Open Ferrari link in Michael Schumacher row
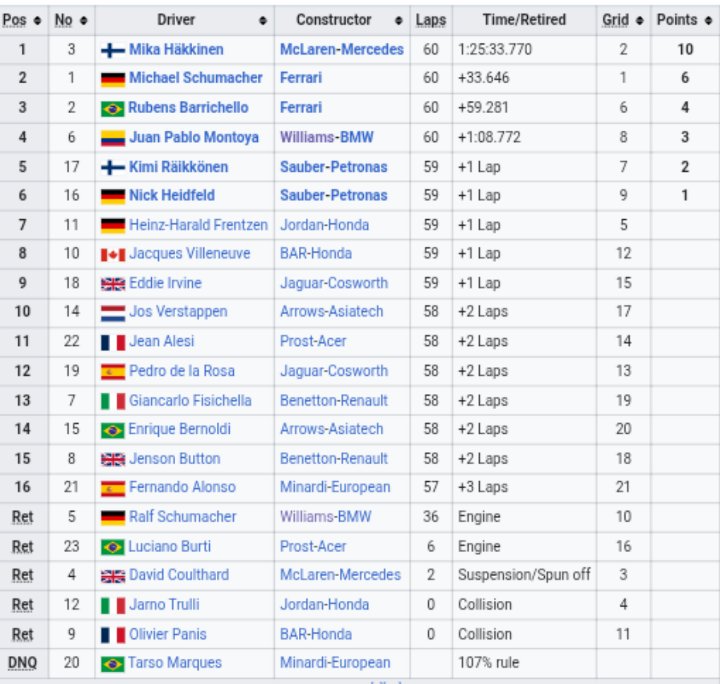The height and width of the screenshot is (684, 720). click(x=301, y=78)
